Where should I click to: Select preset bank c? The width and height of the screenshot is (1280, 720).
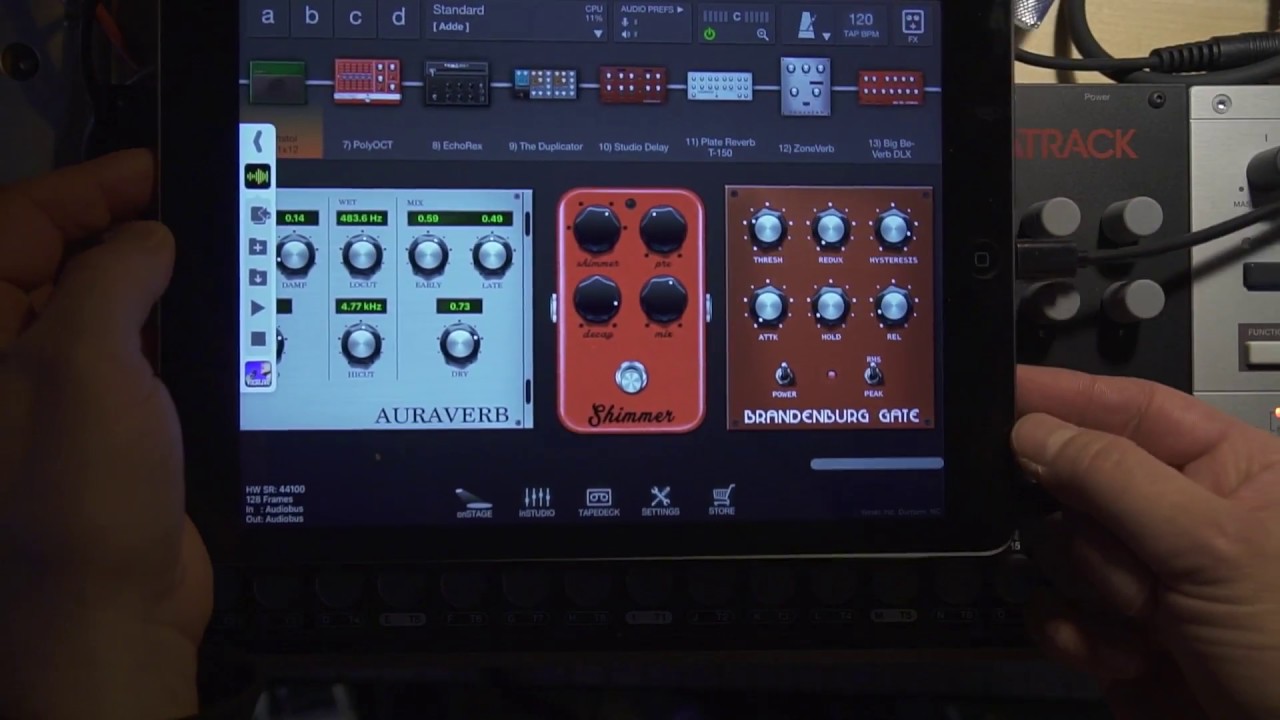click(355, 17)
